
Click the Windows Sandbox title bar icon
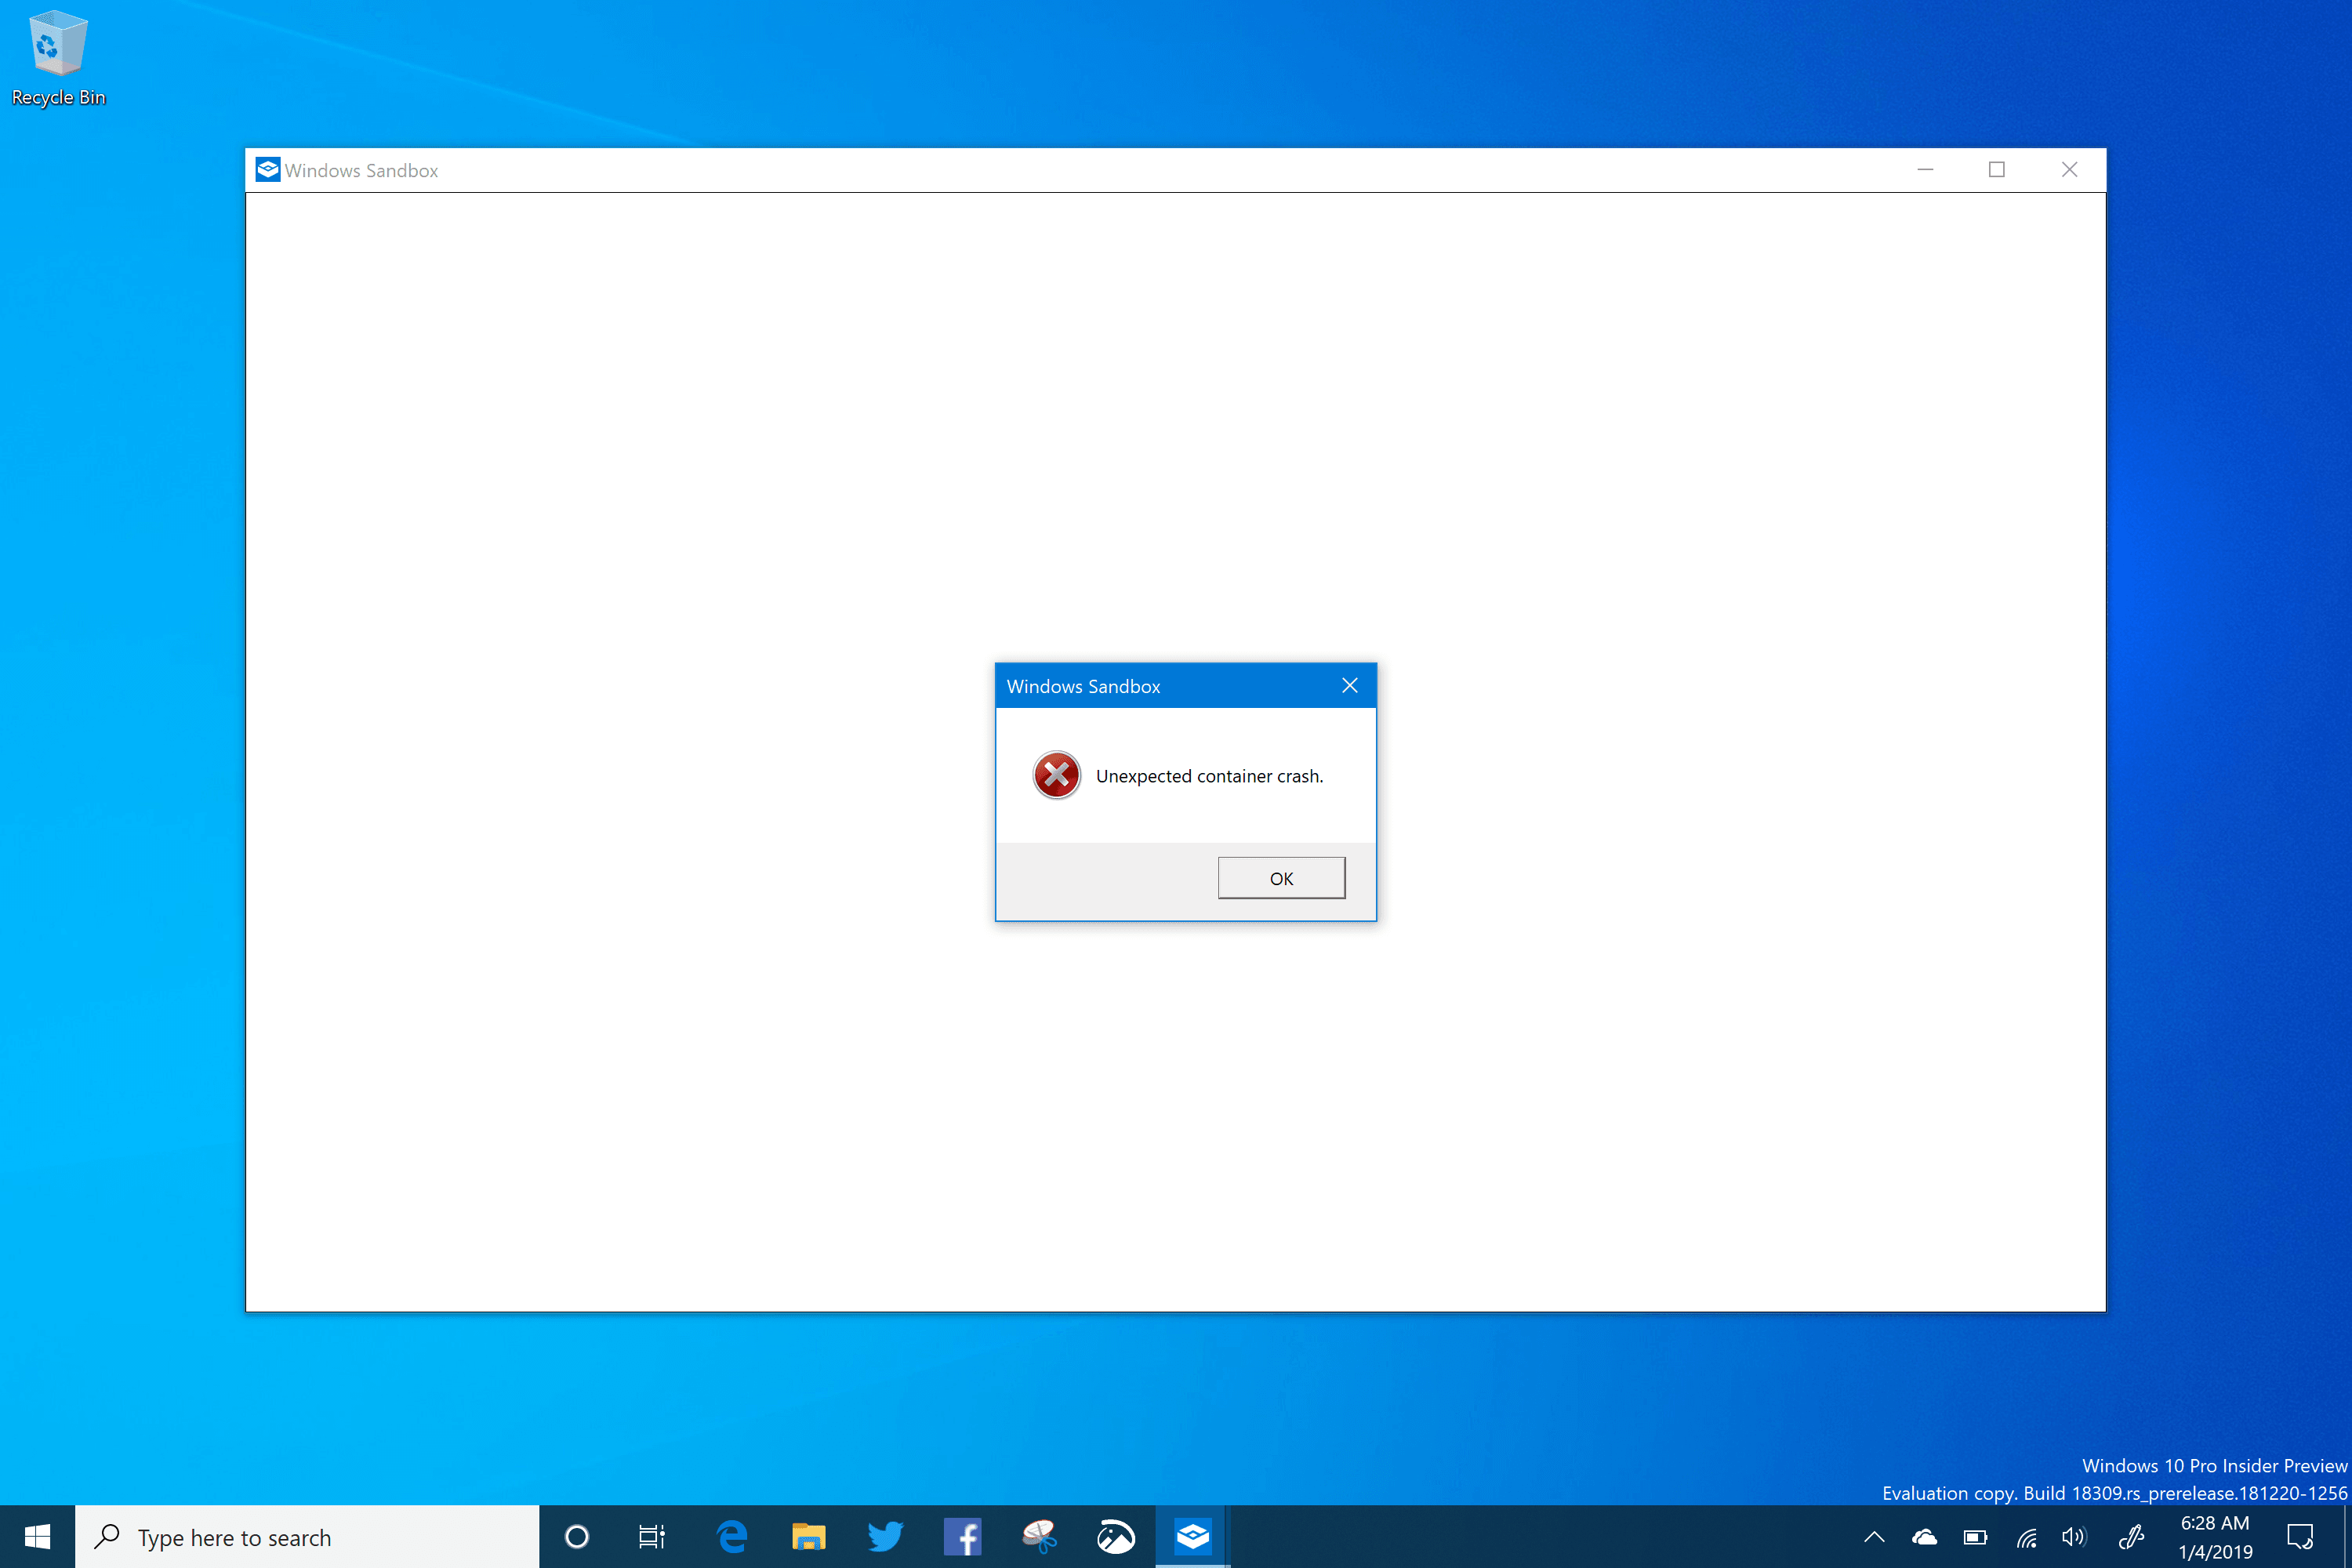(267, 170)
